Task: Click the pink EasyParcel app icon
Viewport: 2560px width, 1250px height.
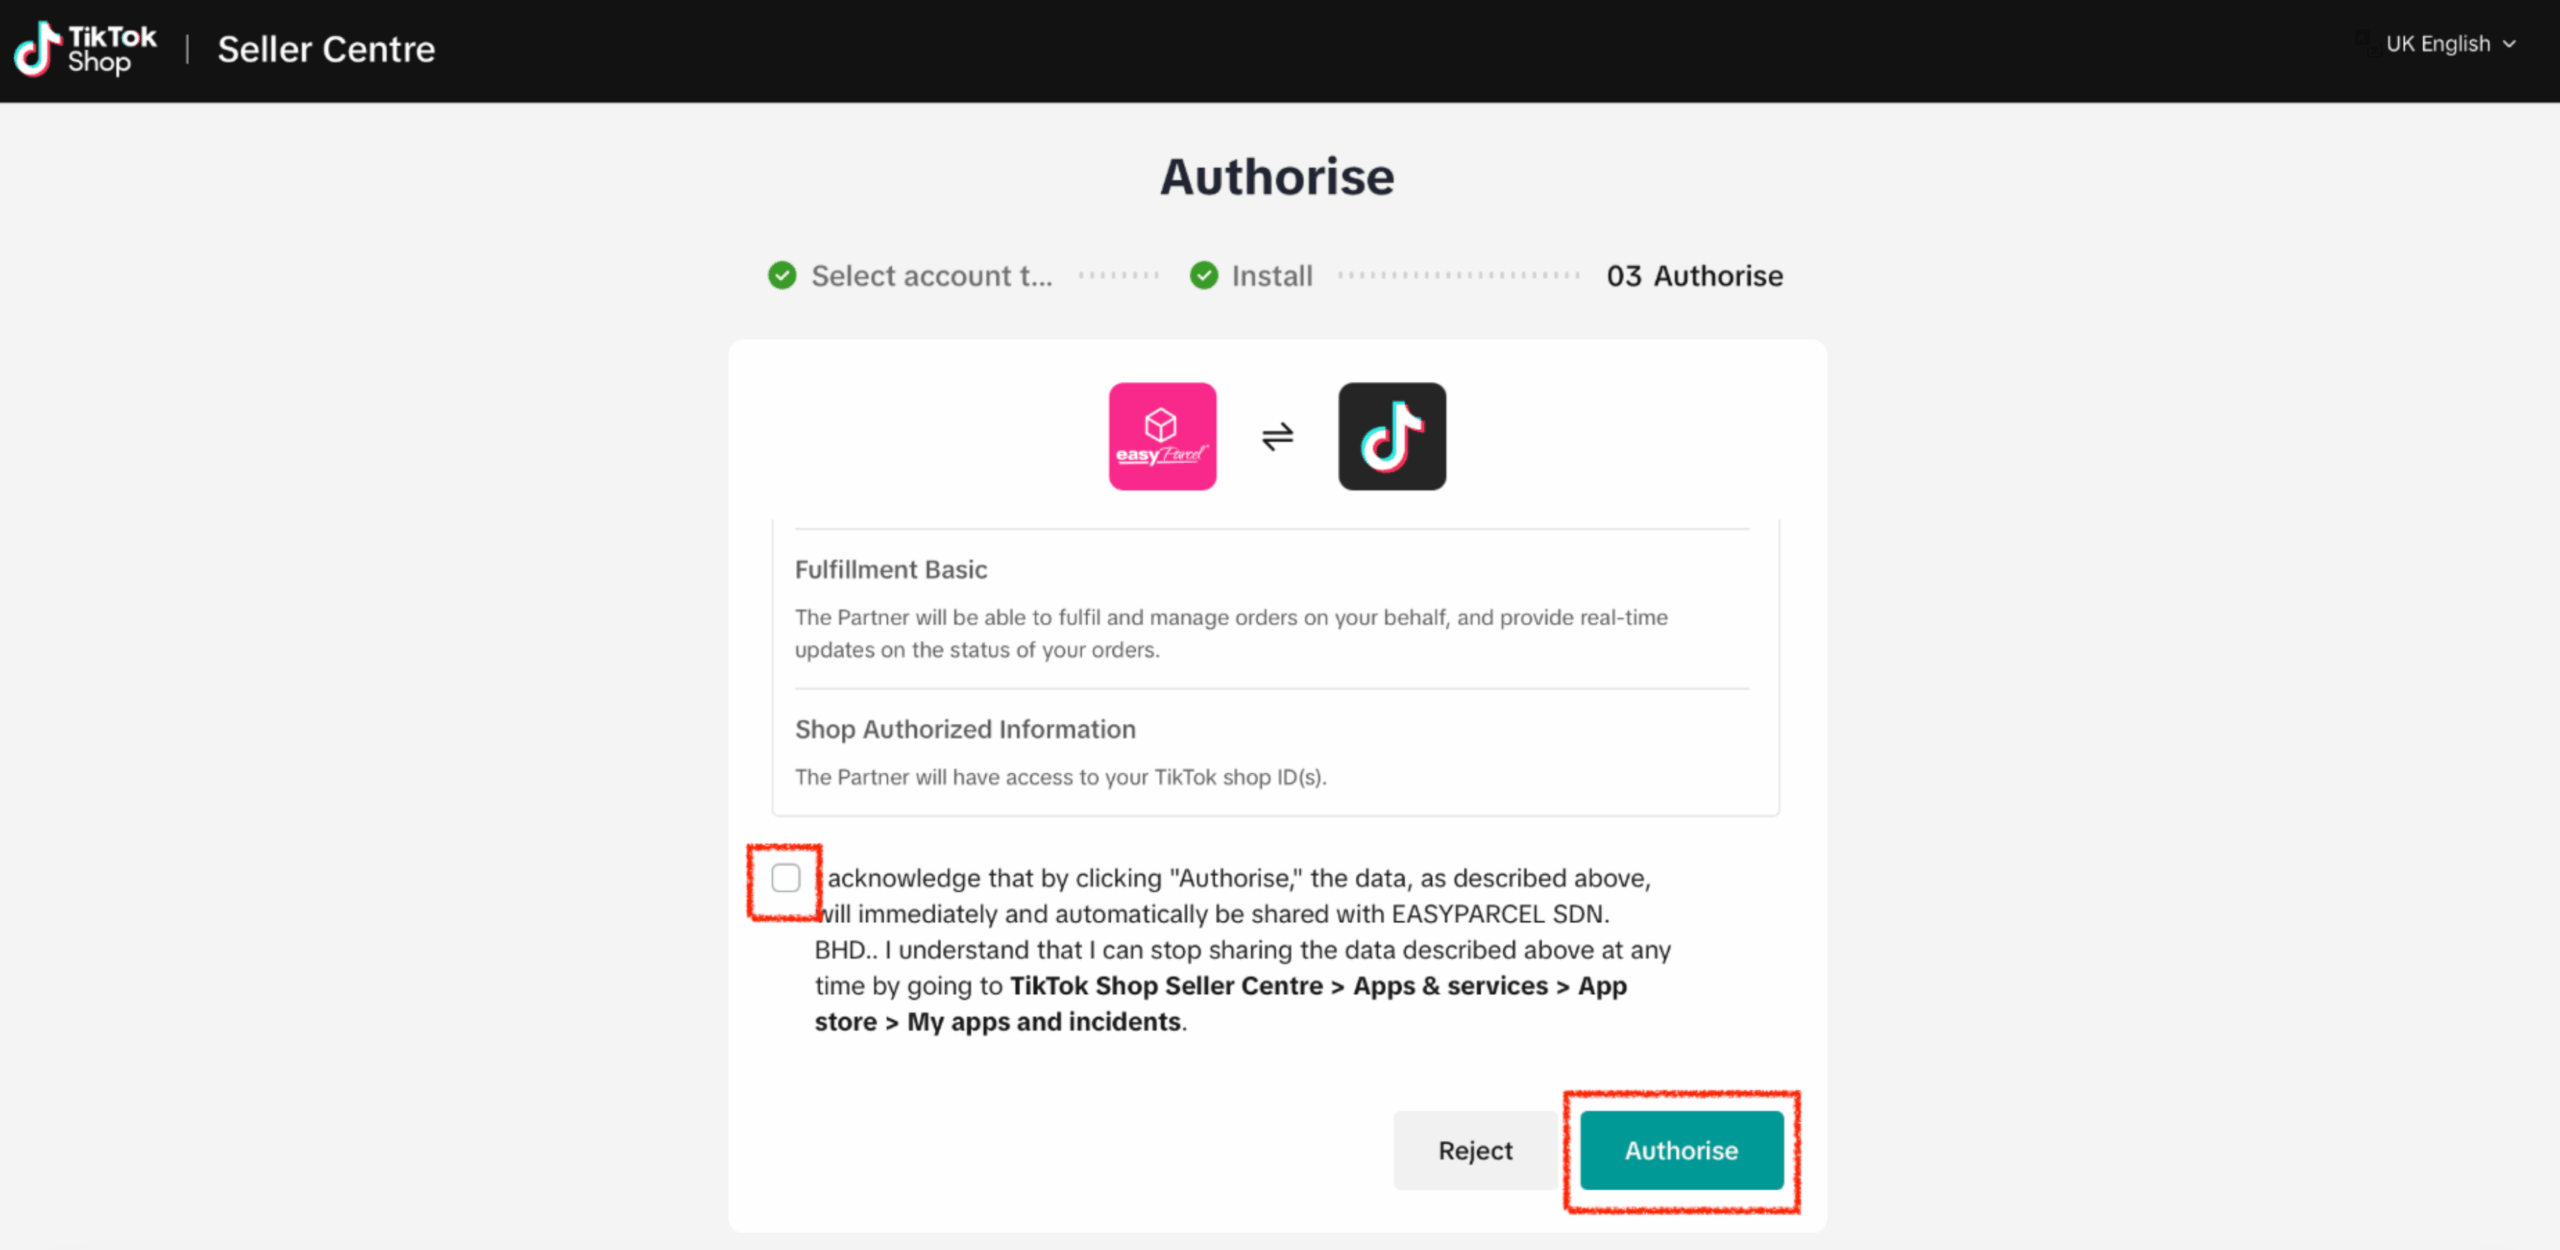Action: pos(1162,436)
